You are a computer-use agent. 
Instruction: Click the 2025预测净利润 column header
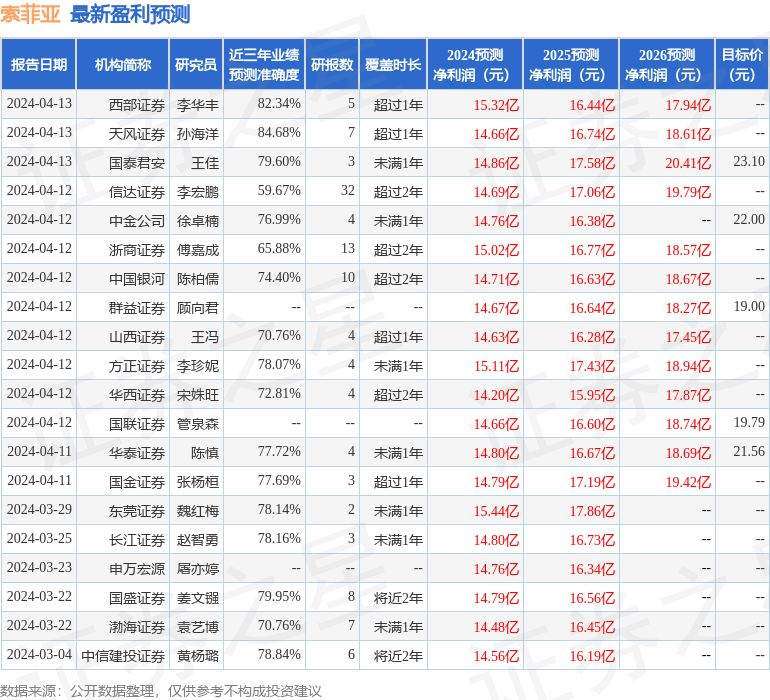[x=570, y=65]
